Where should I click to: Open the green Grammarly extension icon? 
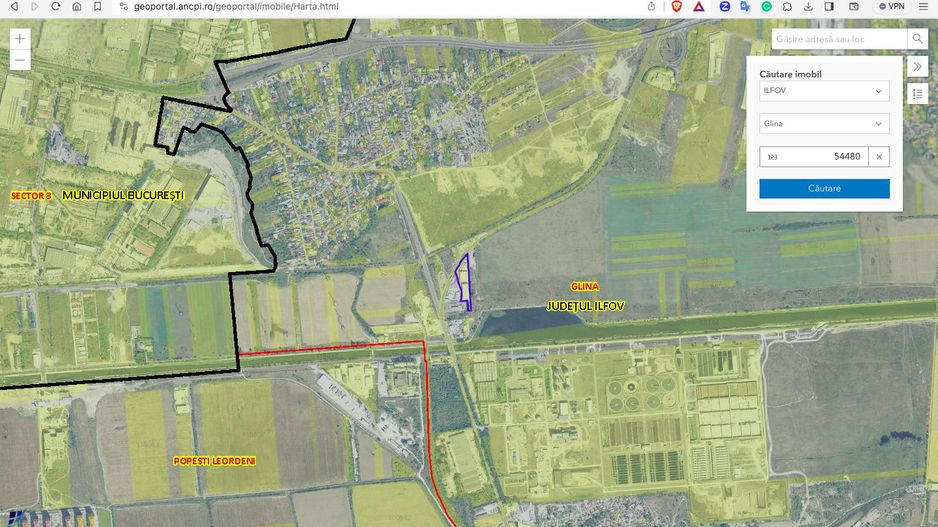(766, 7)
